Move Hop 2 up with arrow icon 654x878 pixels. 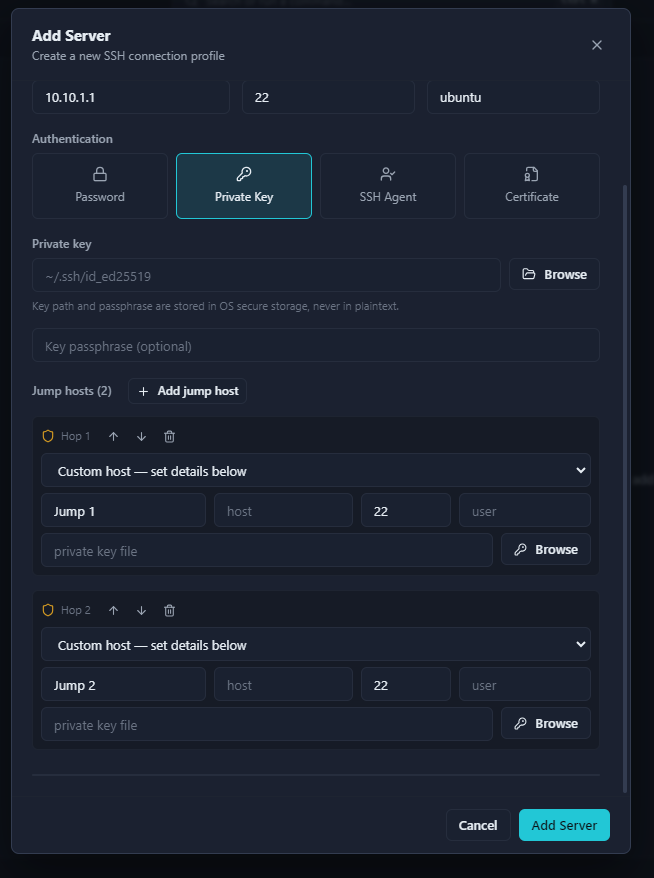coord(114,610)
